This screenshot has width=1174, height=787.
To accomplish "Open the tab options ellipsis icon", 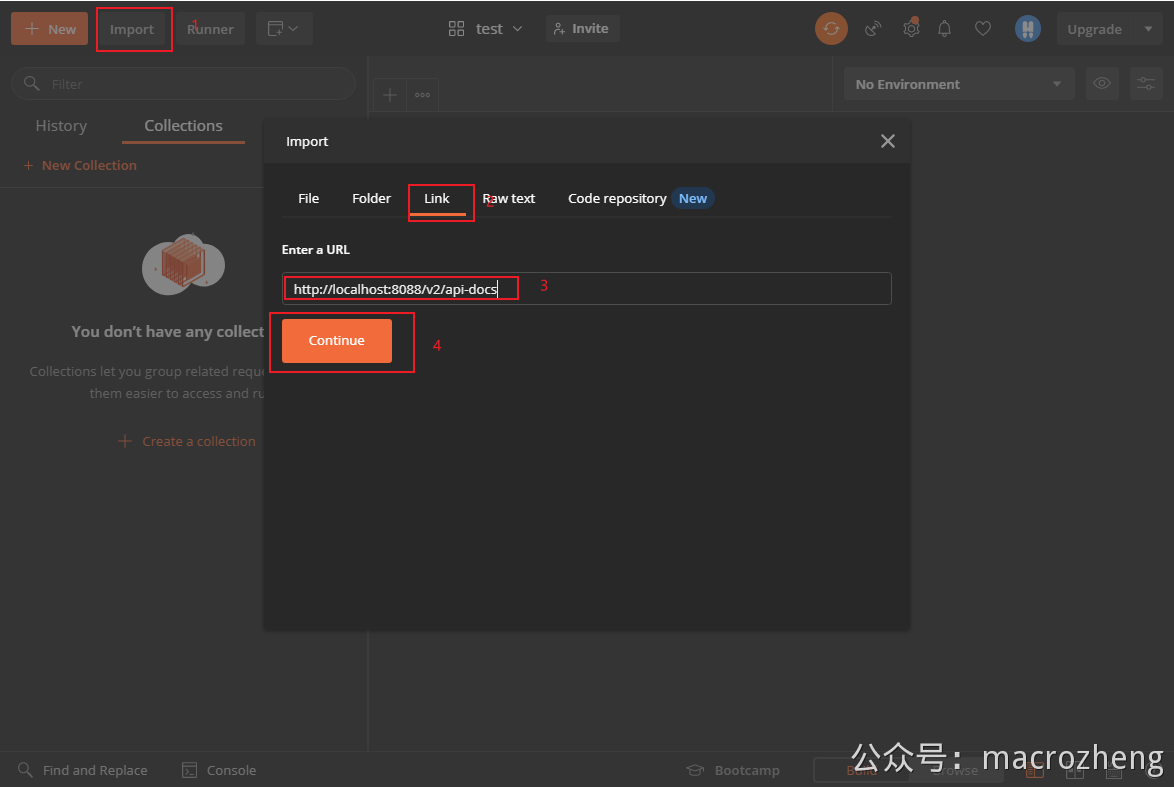I will click(x=422, y=95).
